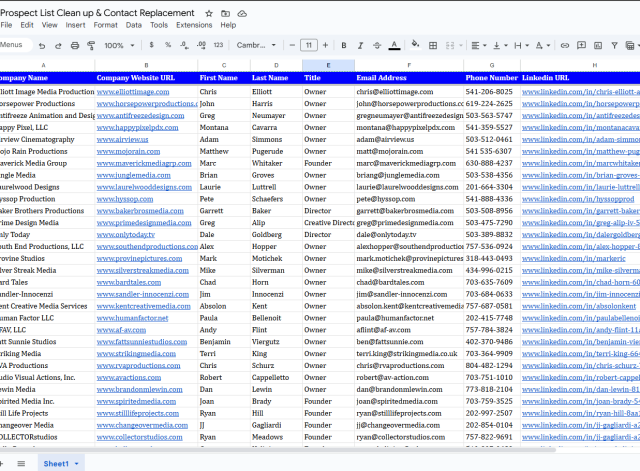Open text rotation dropdown
The height and width of the screenshot is (471, 640).
tap(543, 45)
